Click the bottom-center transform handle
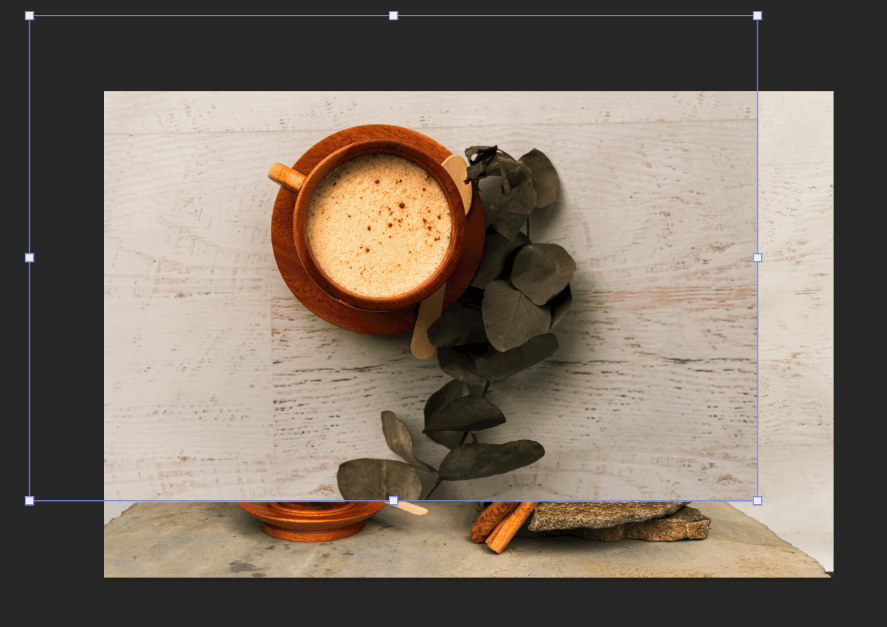Viewport: 887px width, 627px height. pos(393,500)
